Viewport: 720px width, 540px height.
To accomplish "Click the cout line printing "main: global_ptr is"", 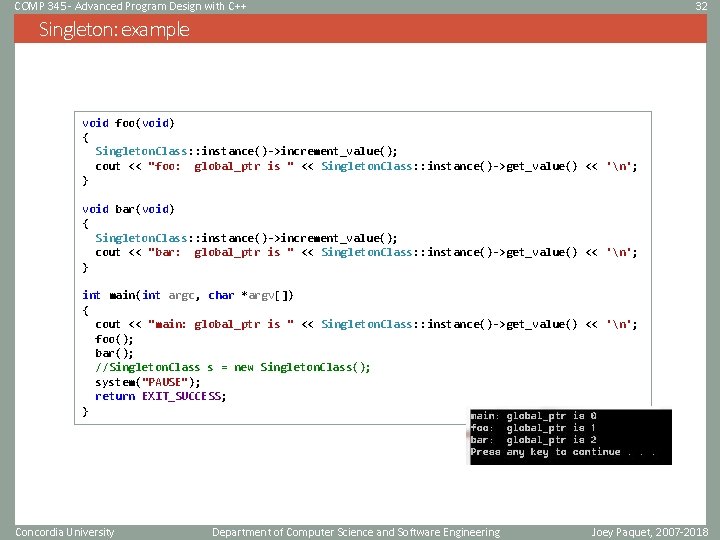I will click(366, 324).
